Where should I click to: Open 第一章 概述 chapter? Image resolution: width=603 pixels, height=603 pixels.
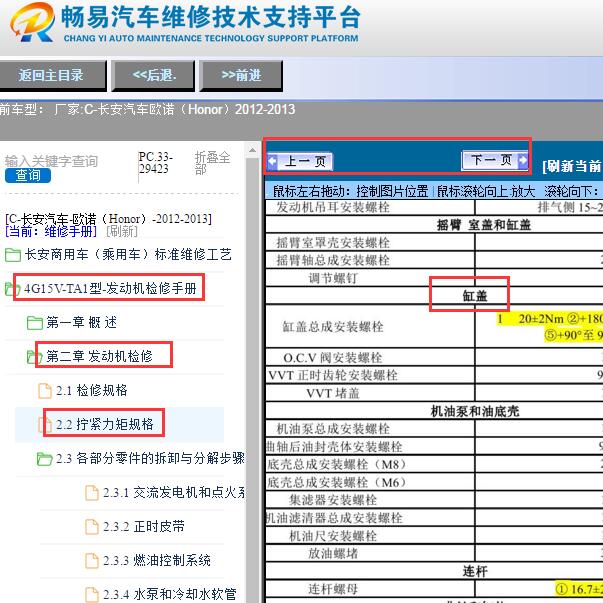tap(82, 322)
